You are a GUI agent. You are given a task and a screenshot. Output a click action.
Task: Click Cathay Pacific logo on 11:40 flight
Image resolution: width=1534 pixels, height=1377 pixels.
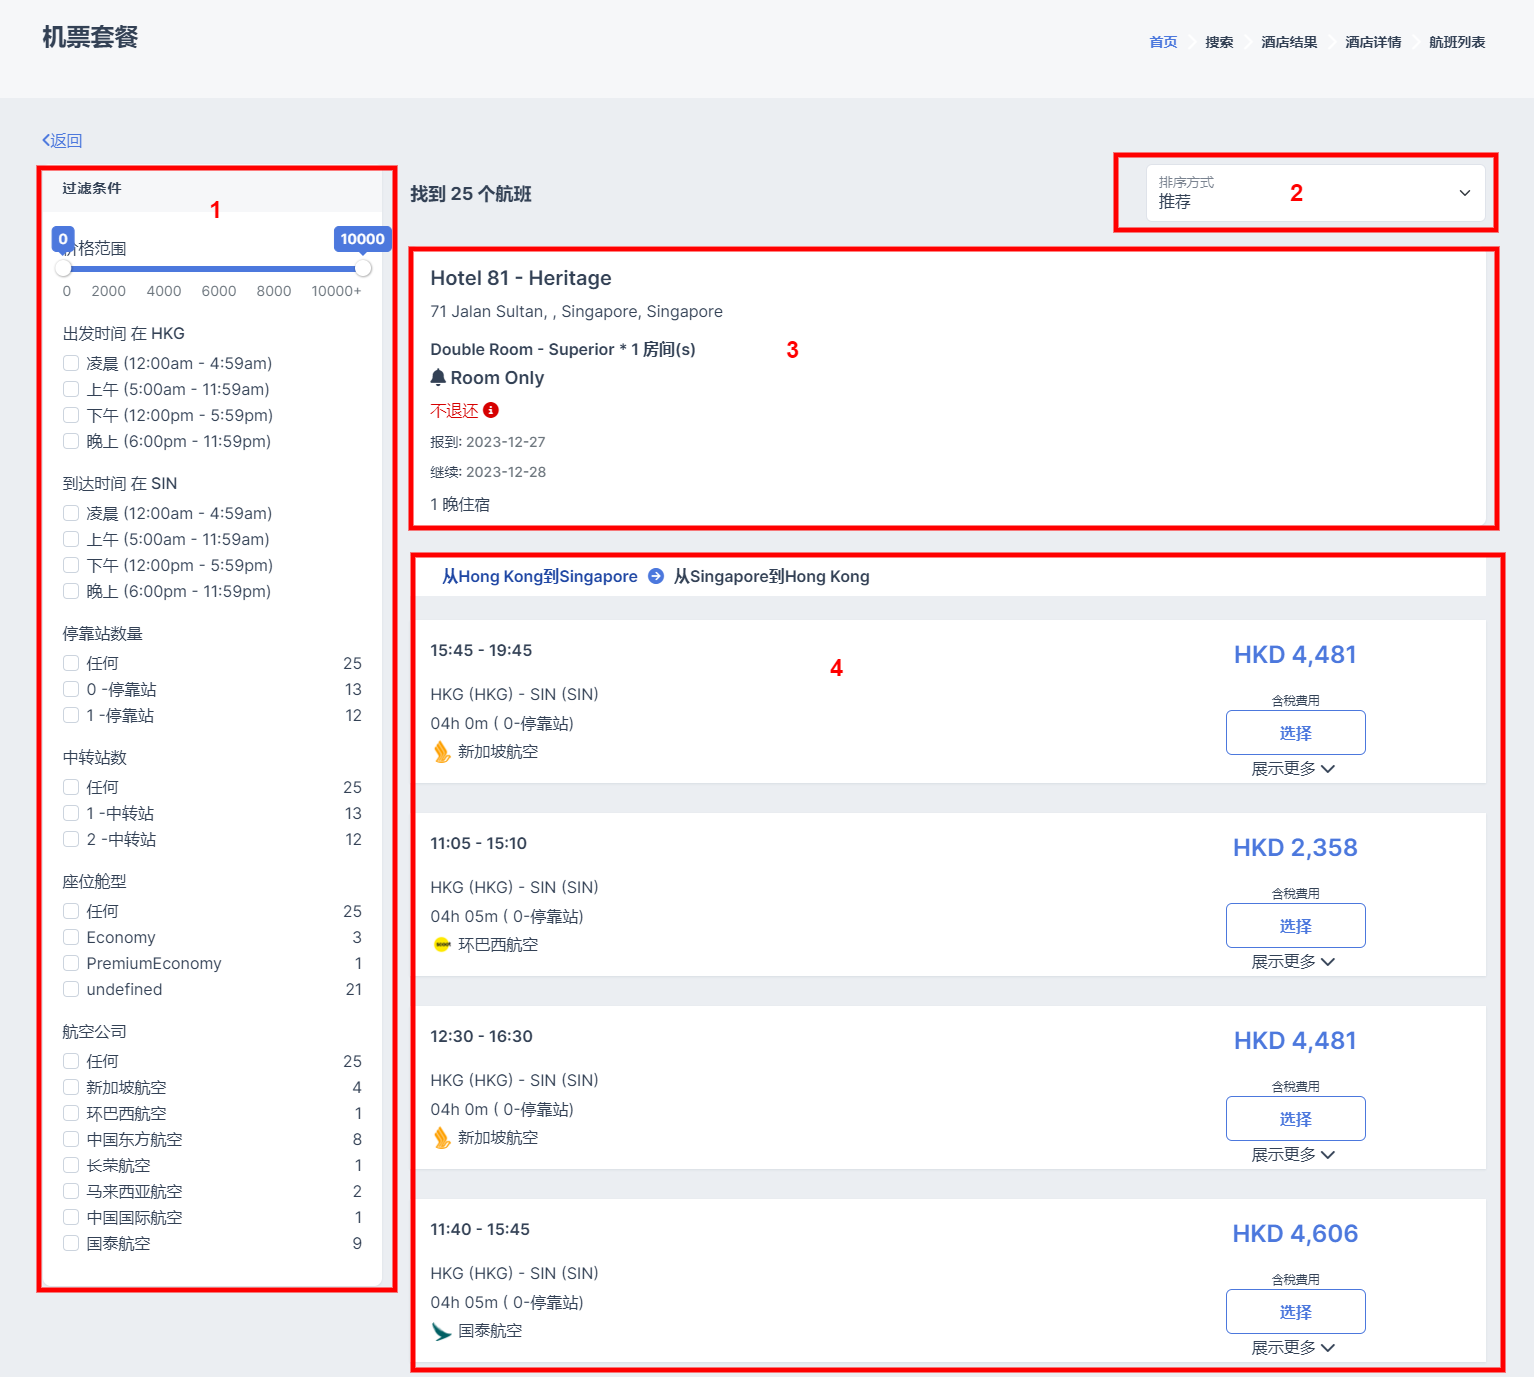click(x=442, y=1331)
